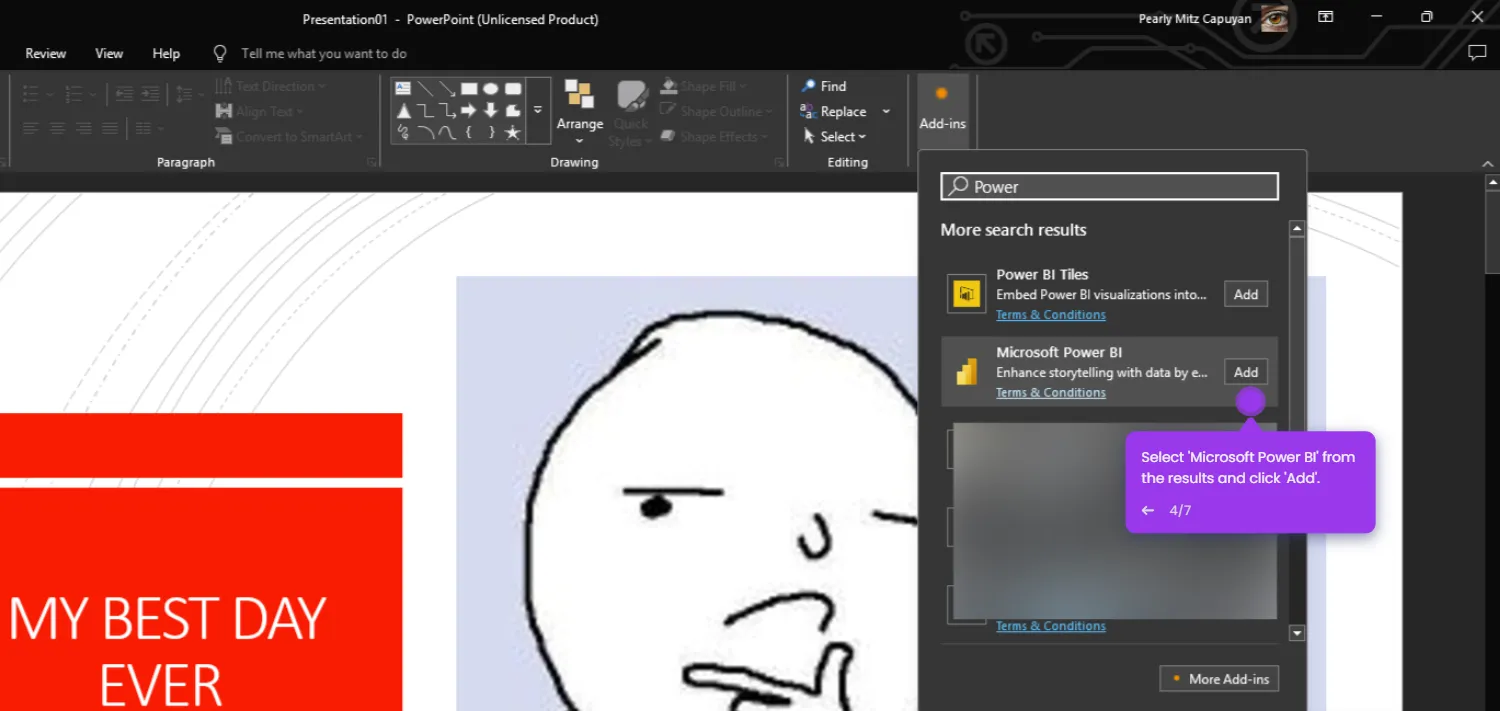Viewport: 1500px width, 711px height.
Task: Toggle Align Right paragraph alignment
Action: 83,128
